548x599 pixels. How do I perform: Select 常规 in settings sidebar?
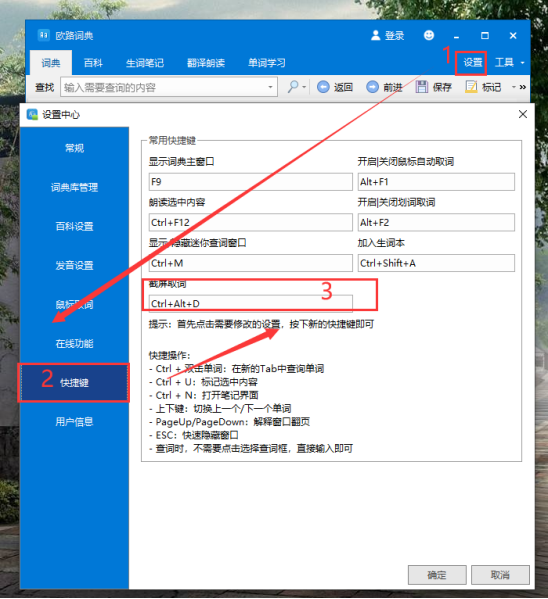74,148
